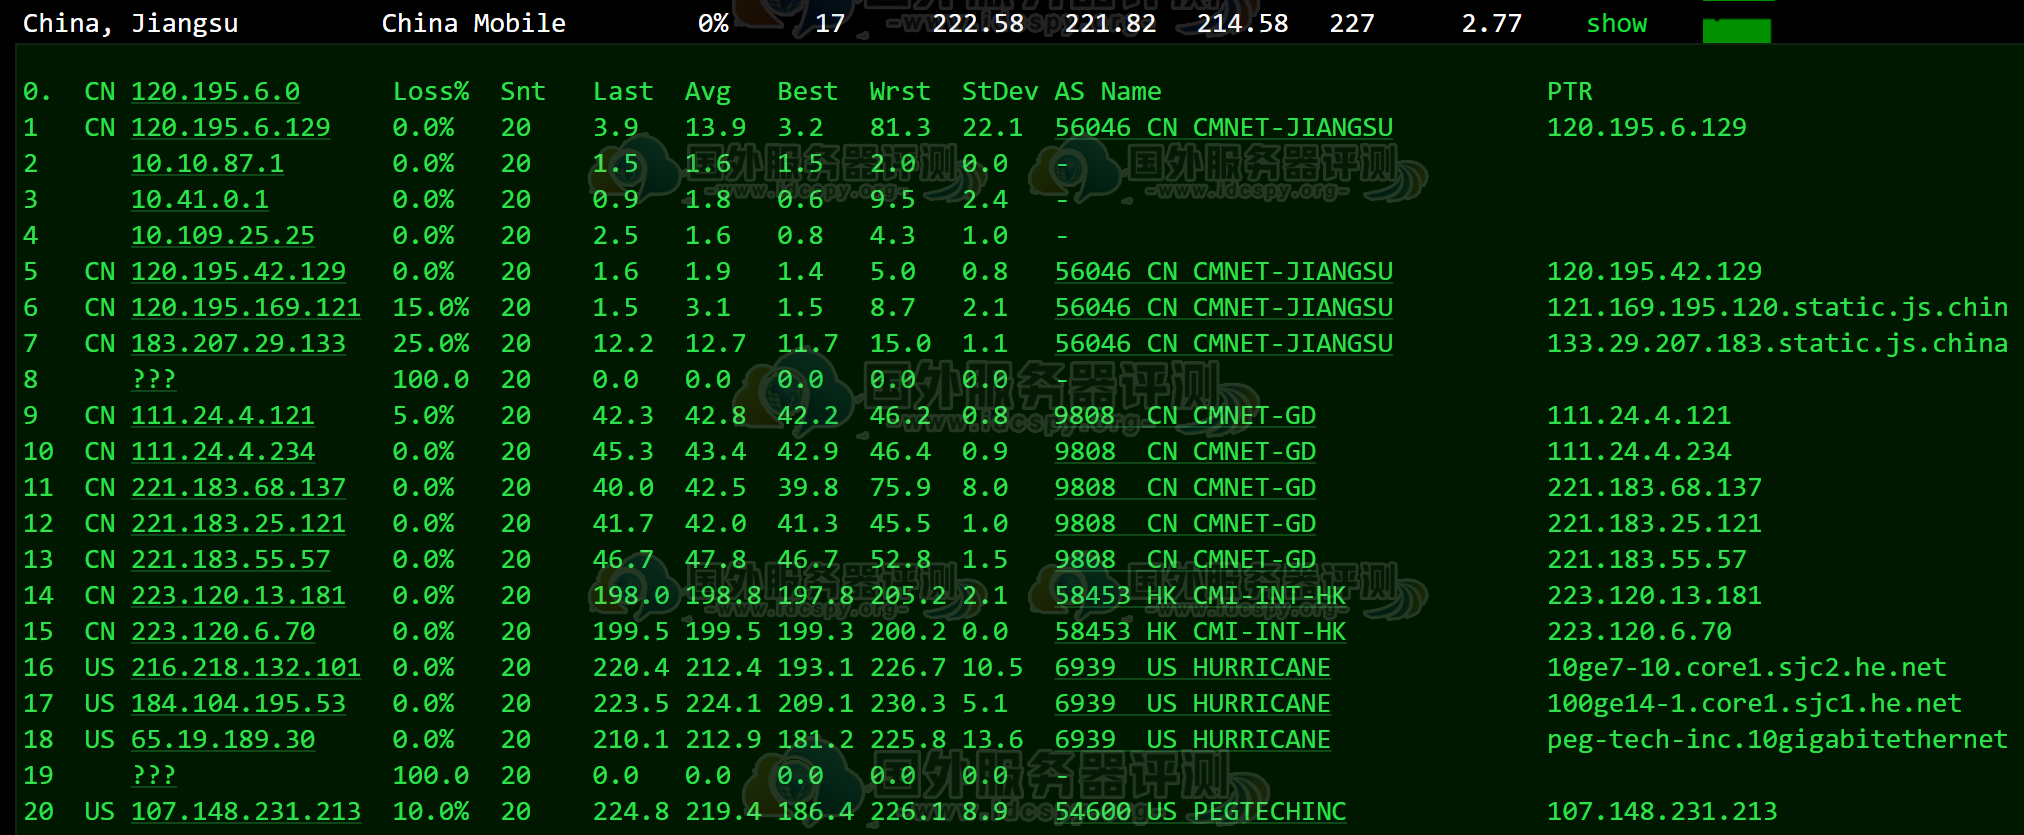This screenshot has height=835, width=2024.
Task: Open hop 5 IP link 120.195.42.129
Action: [x=238, y=271]
